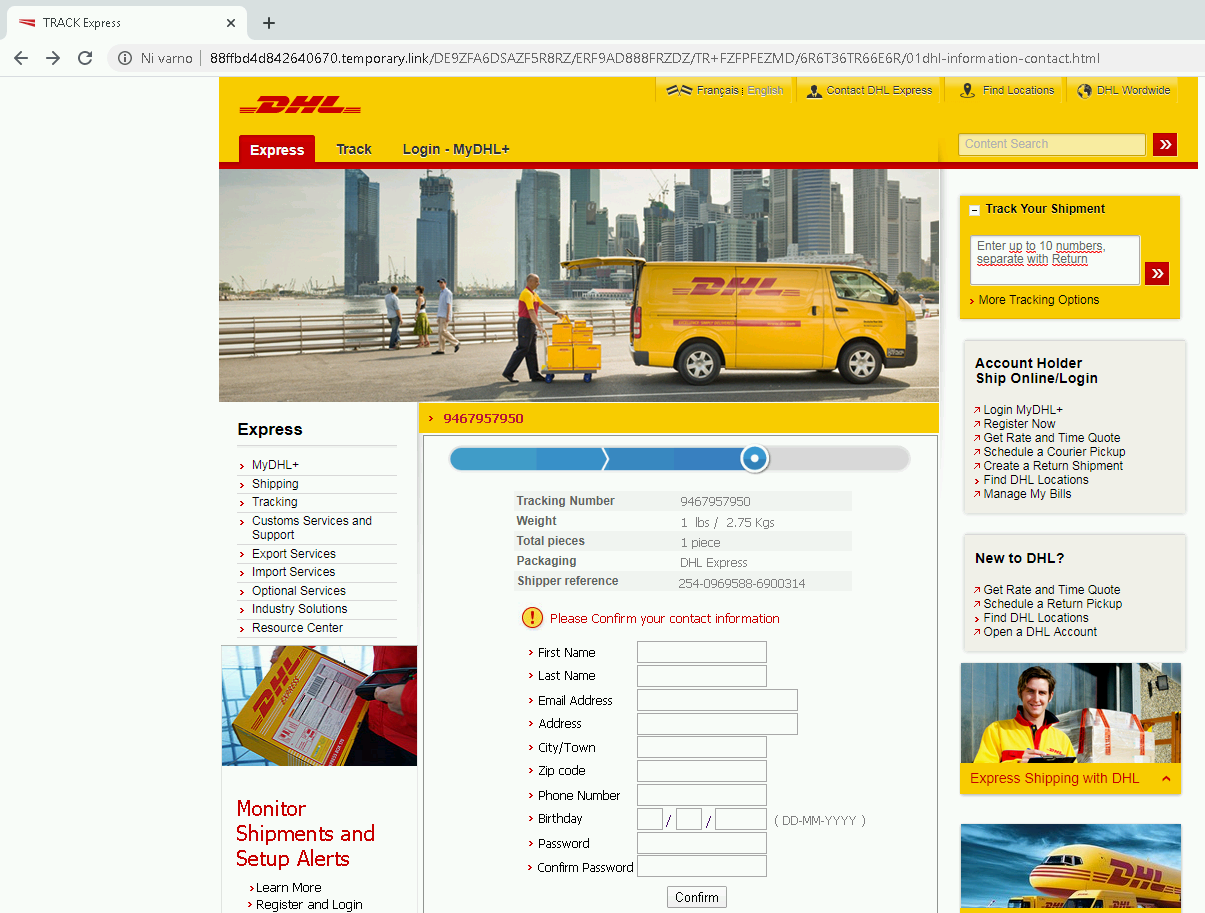Submit the Track Your Shipment arrow button
The width and height of the screenshot is (1205, 913).
point(1157,273)
